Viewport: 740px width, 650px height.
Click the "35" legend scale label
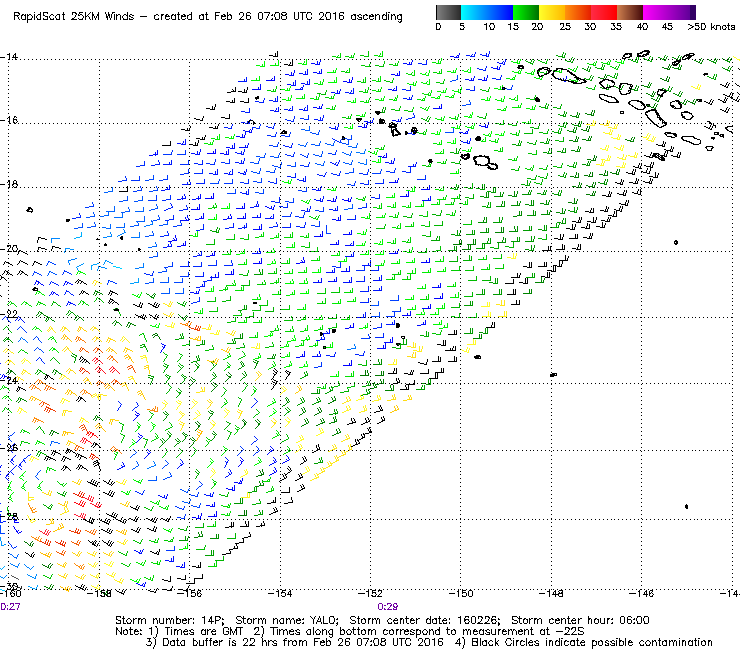click(616, 27)
